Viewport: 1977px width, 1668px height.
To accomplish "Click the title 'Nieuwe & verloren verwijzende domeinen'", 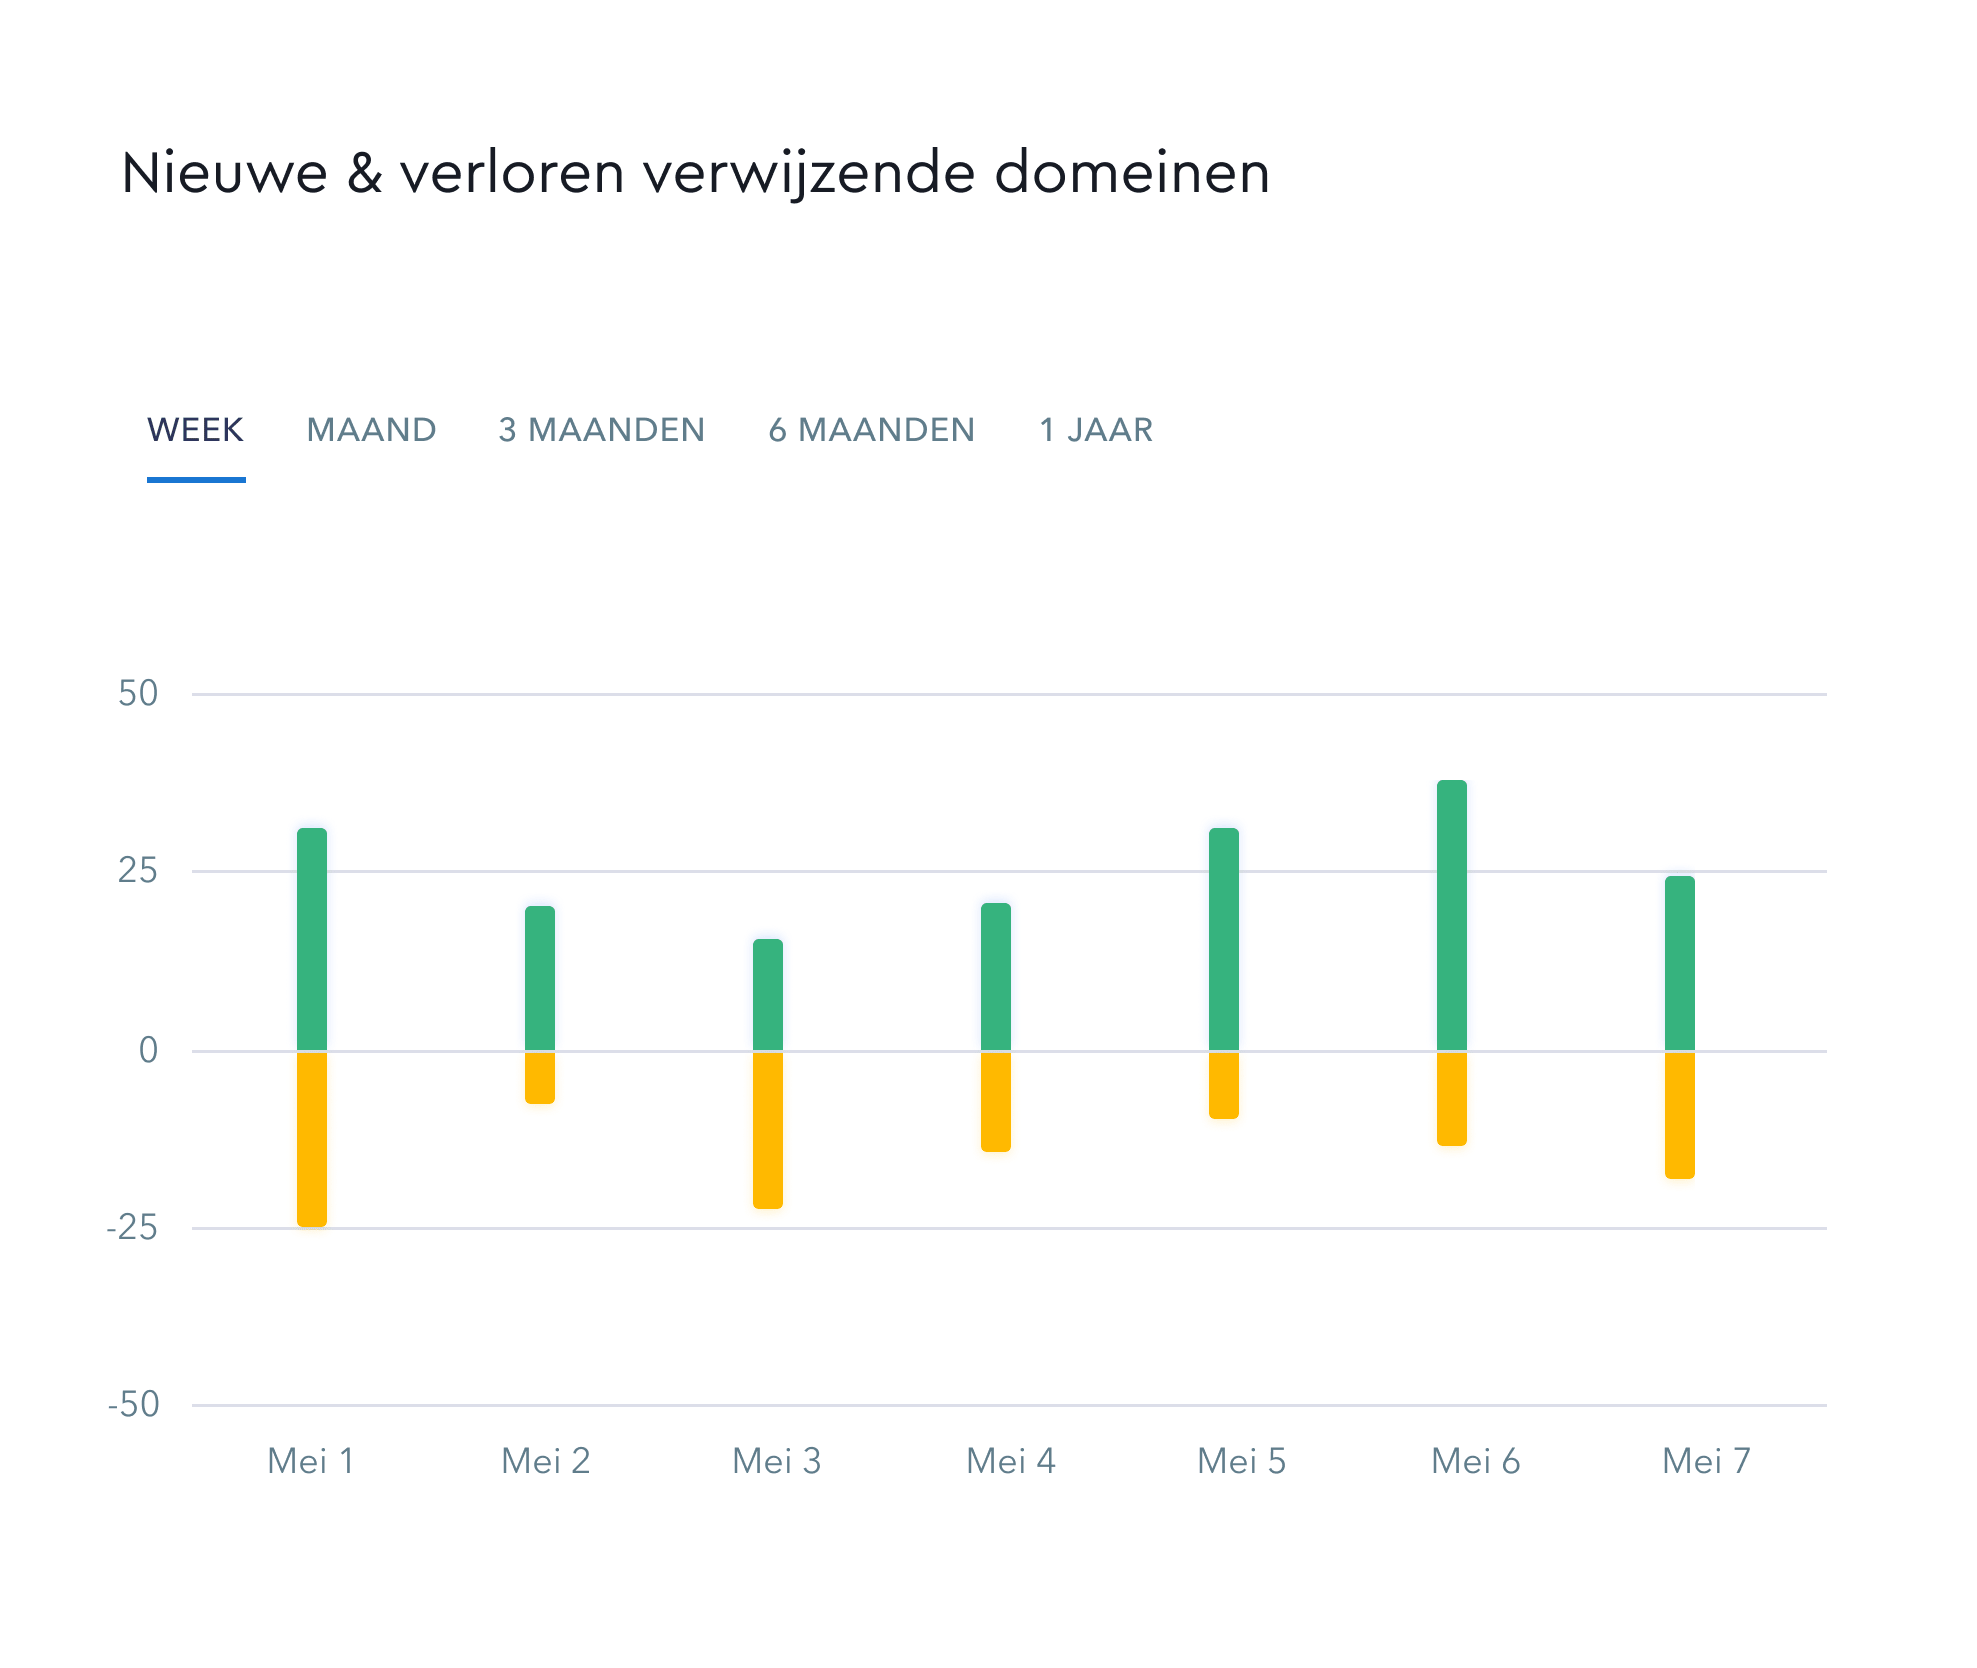I will click(696, 172).
